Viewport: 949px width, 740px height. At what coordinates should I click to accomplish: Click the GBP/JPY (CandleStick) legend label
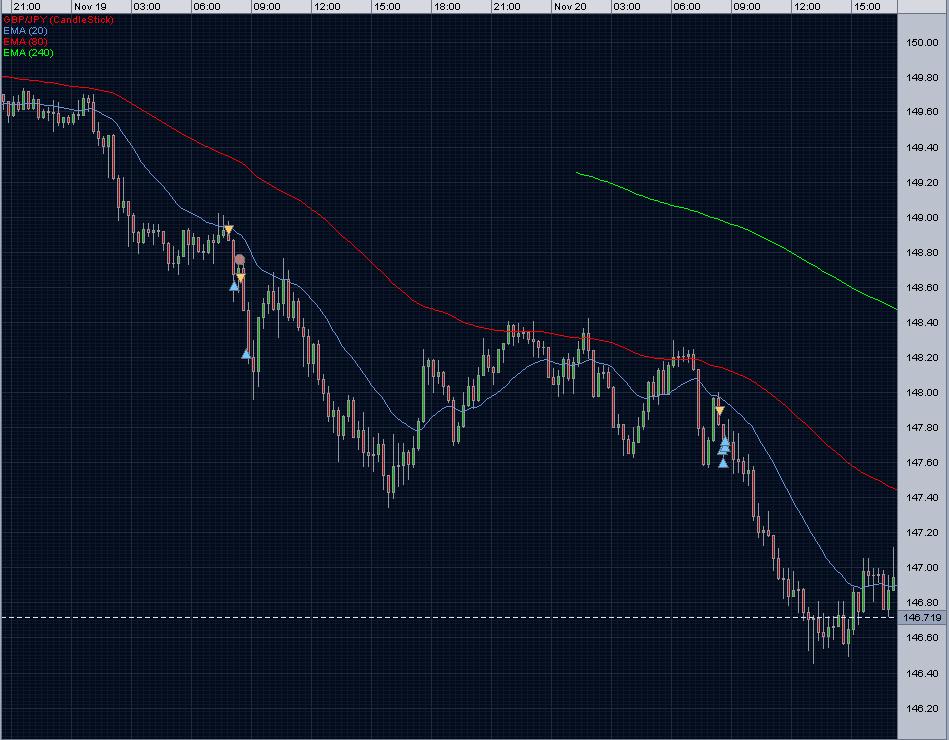pyautogui.click(x=58, y=20)
